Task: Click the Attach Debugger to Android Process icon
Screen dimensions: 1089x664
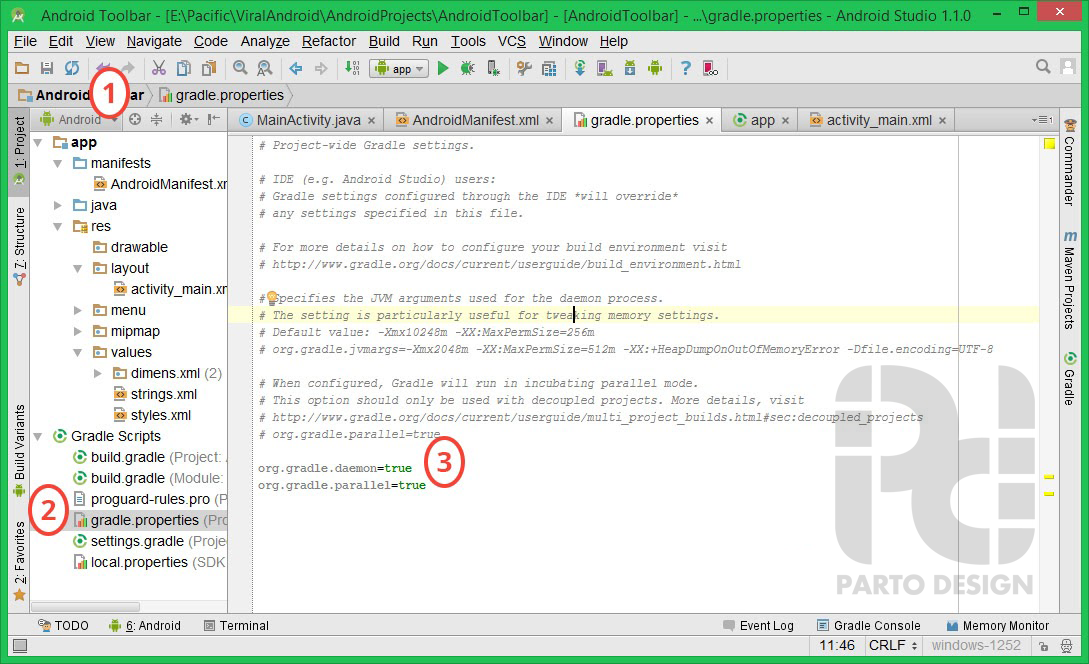Action: [x=493, y=68]
